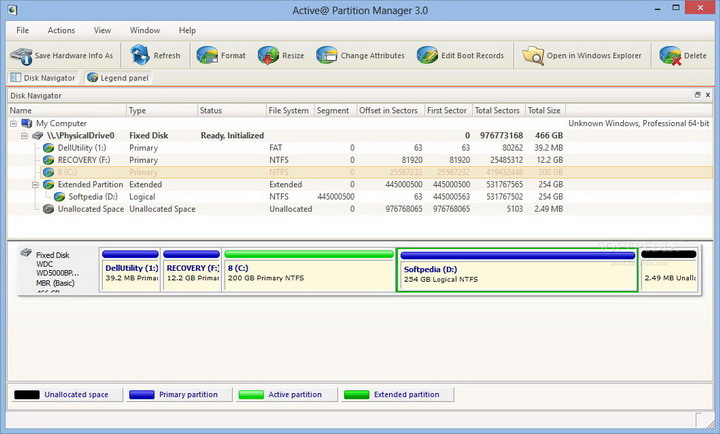Restore the Disk Navigator panel
The height and width of the screenshot is (434, 720).
tap(698, 95)
